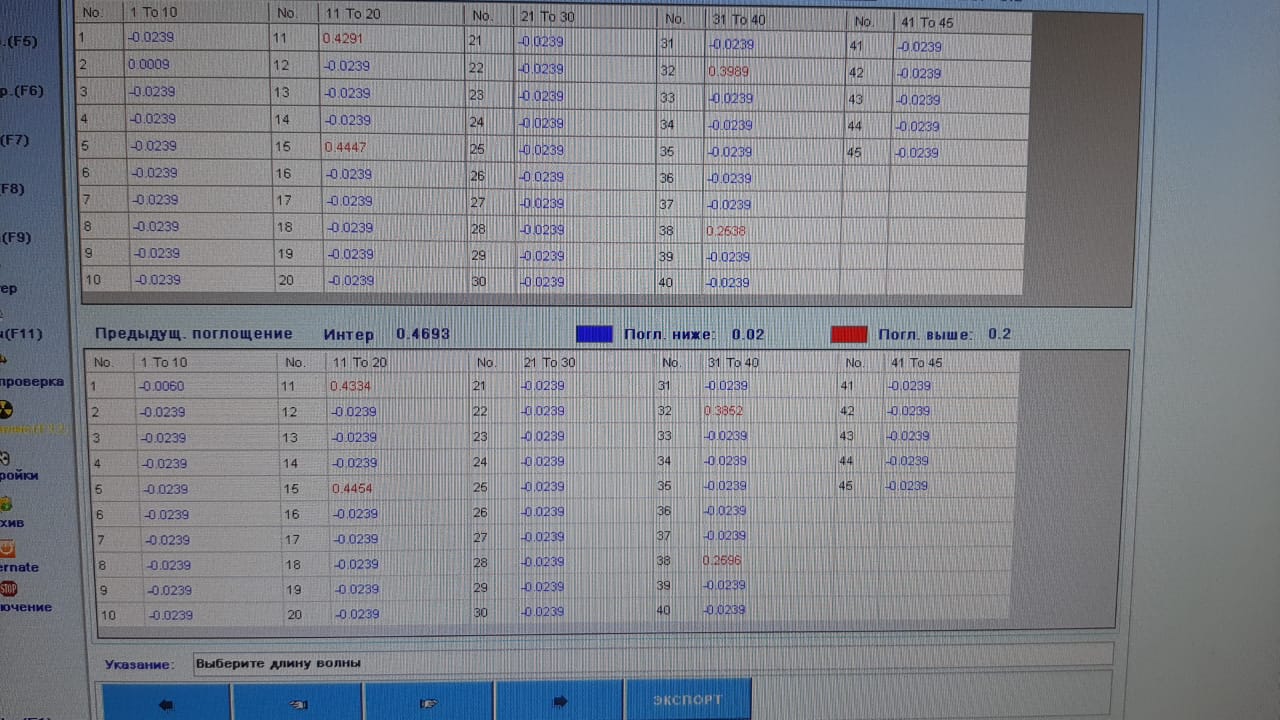Viewport: 1280px width, 720px height.
Task: Select well 38 value 0.2696 in lower table
Action: 724,561
